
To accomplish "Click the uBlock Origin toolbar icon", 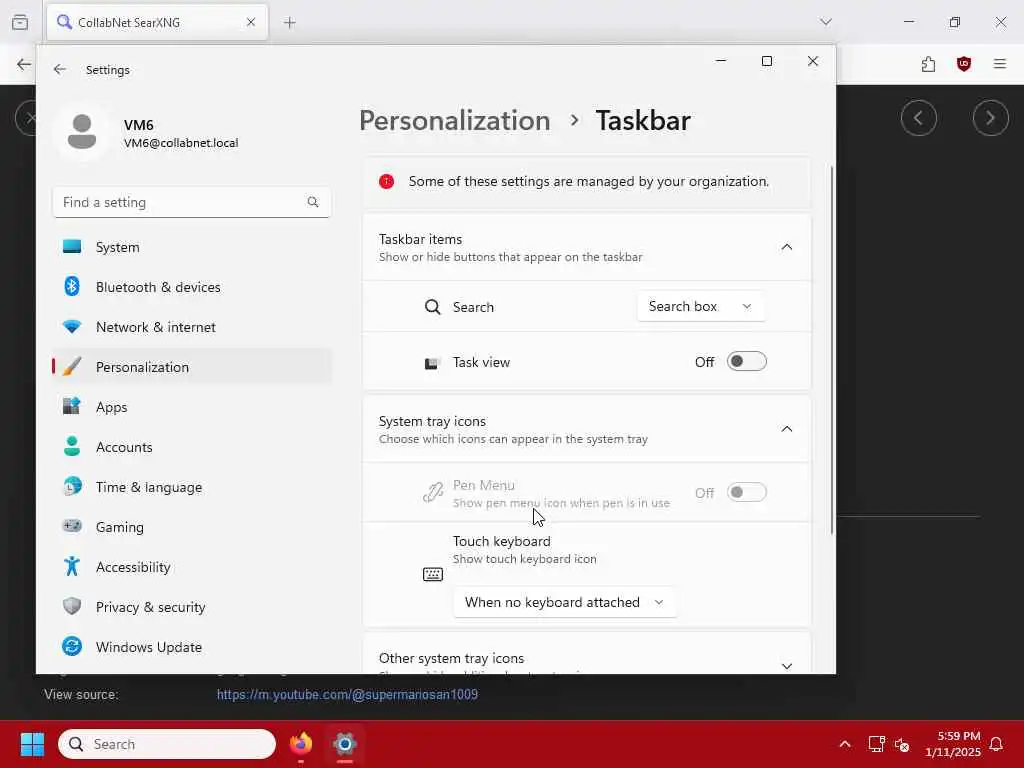I will tap(964, 64).
